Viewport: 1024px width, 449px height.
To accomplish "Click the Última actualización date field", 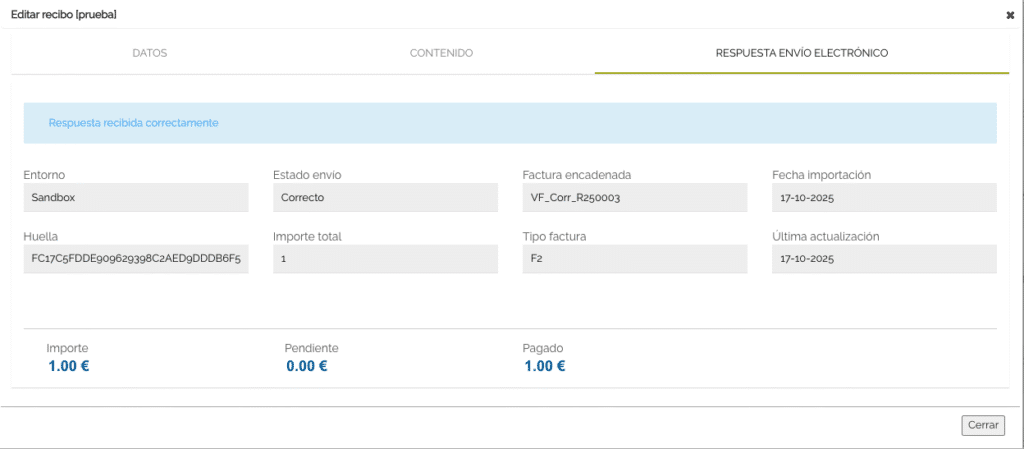I will point(884,259).
